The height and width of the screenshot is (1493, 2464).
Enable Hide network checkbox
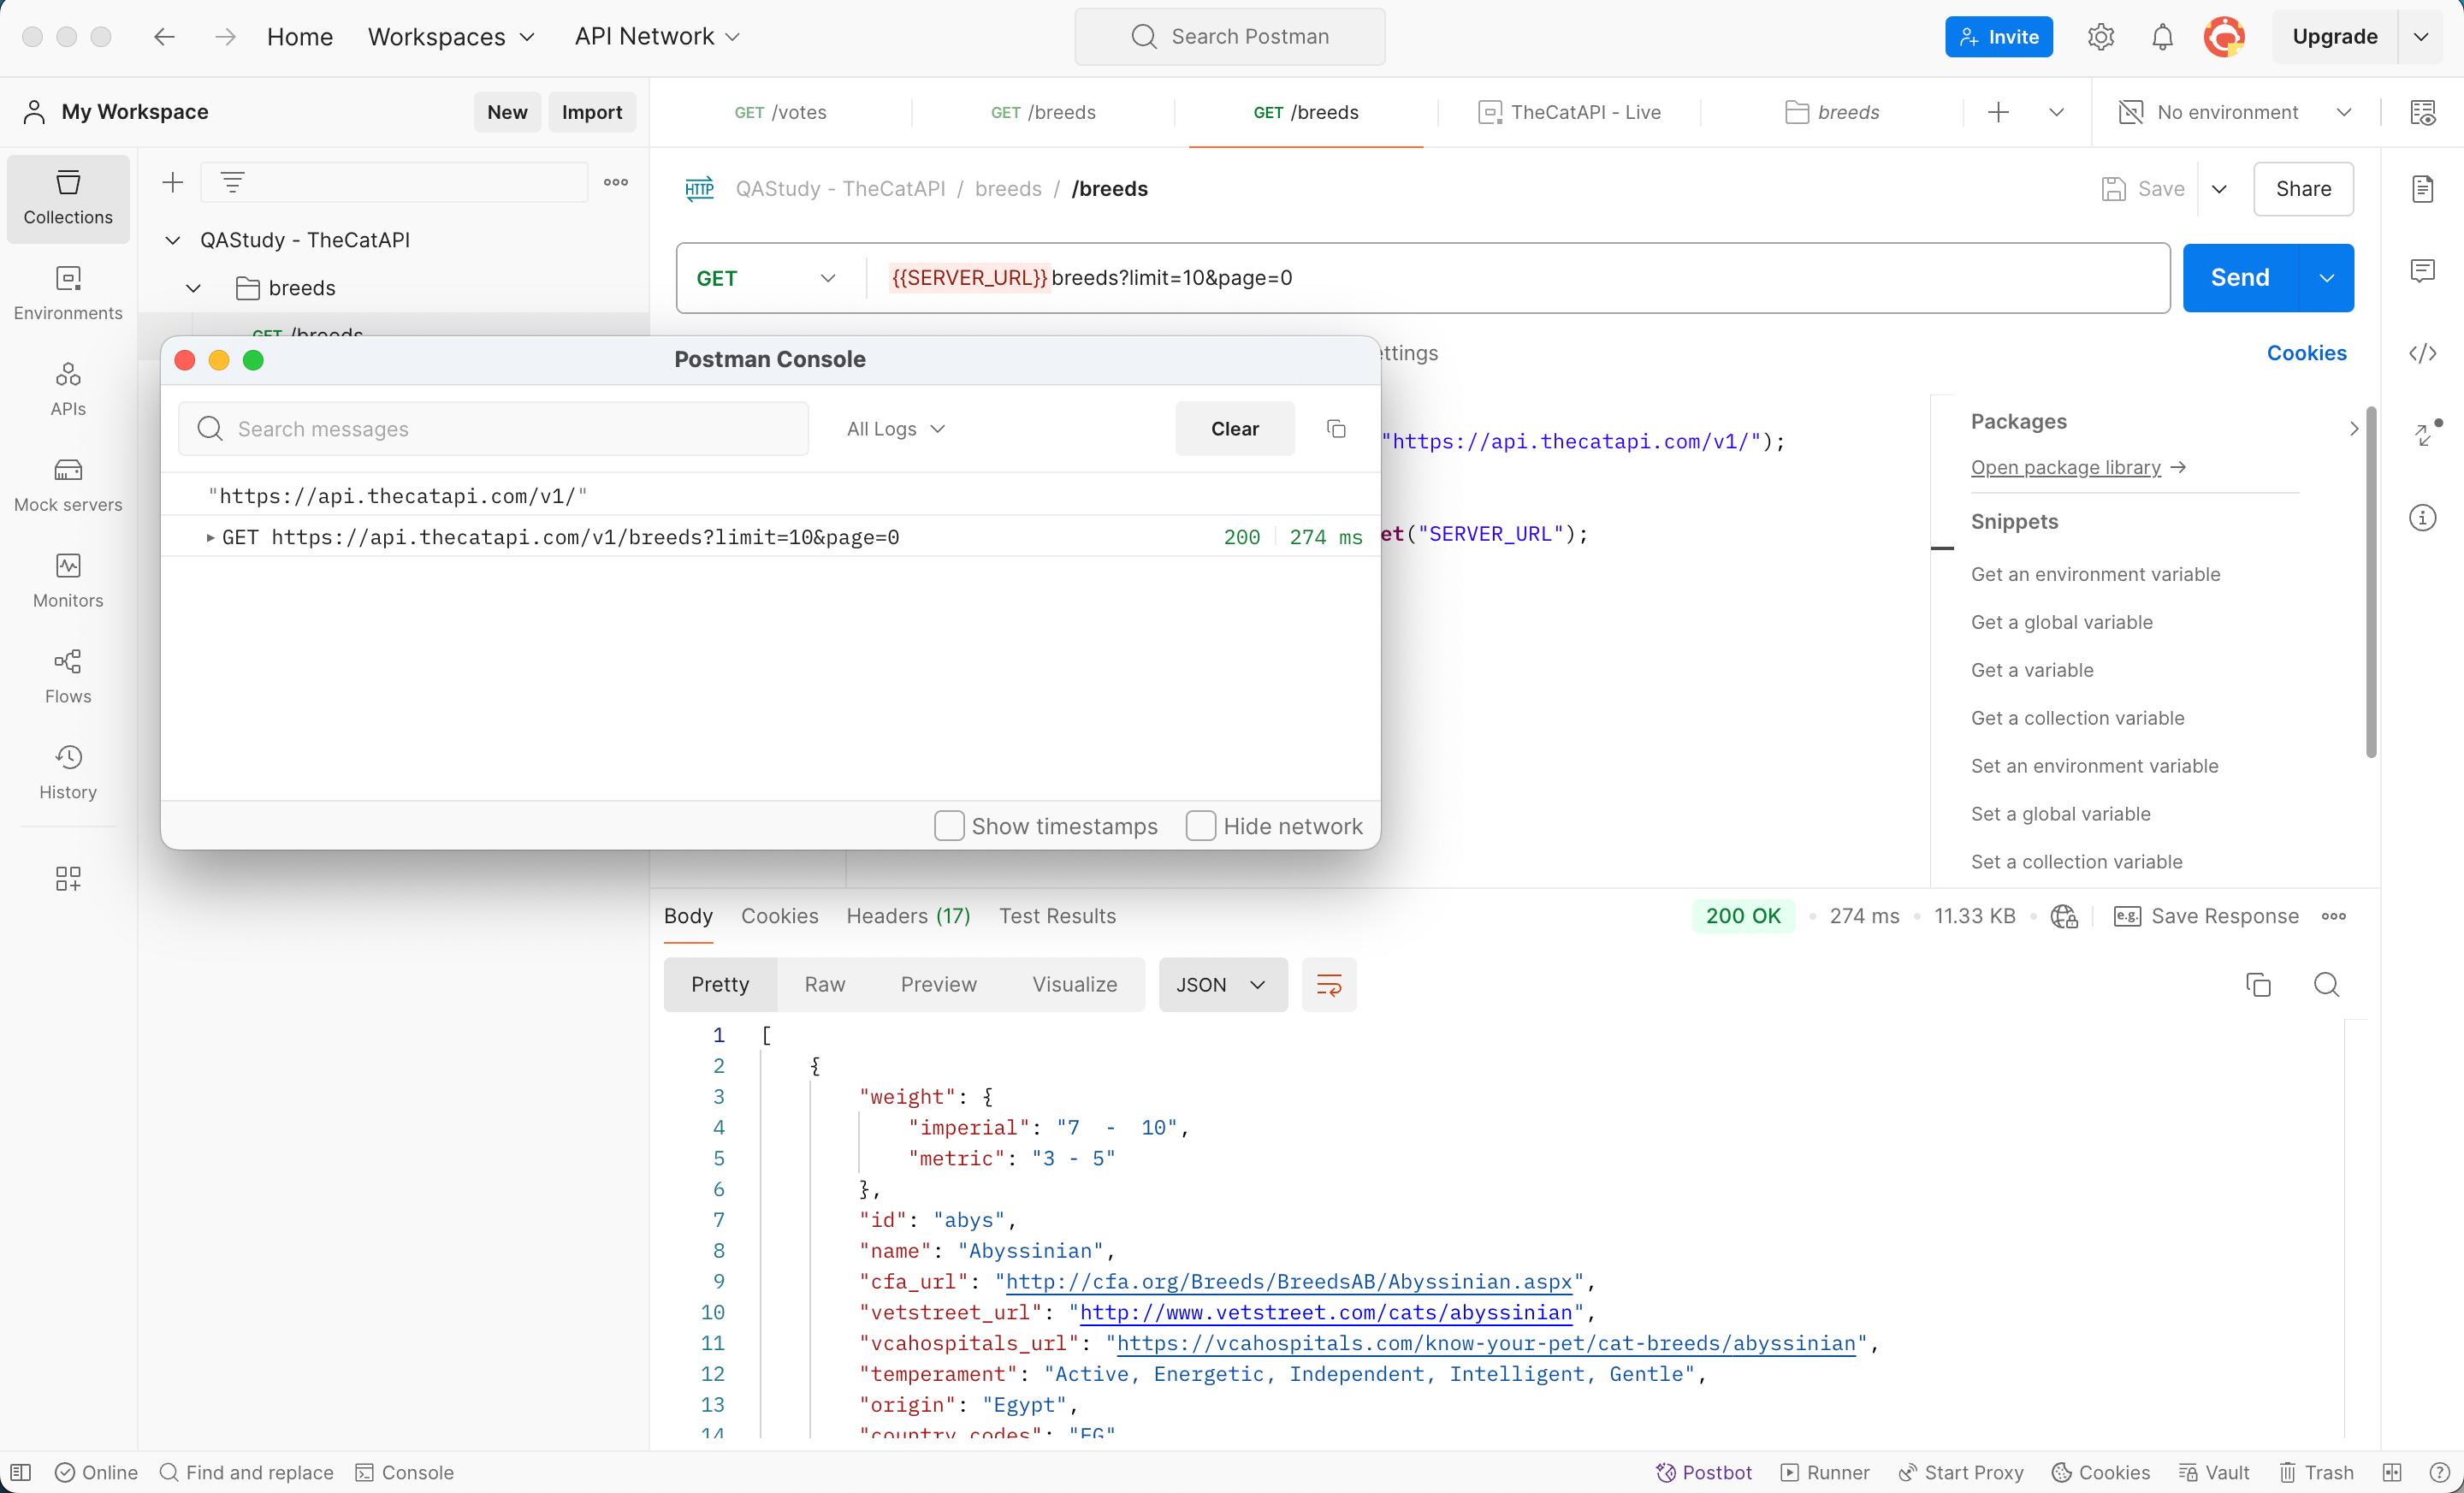click(1200, 826)
